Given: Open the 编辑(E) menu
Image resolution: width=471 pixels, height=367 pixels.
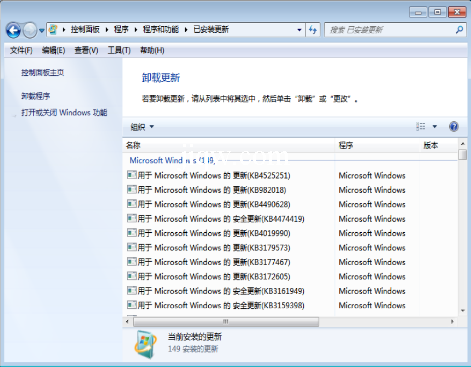Looking at the screenshot, I should (53, 50).
